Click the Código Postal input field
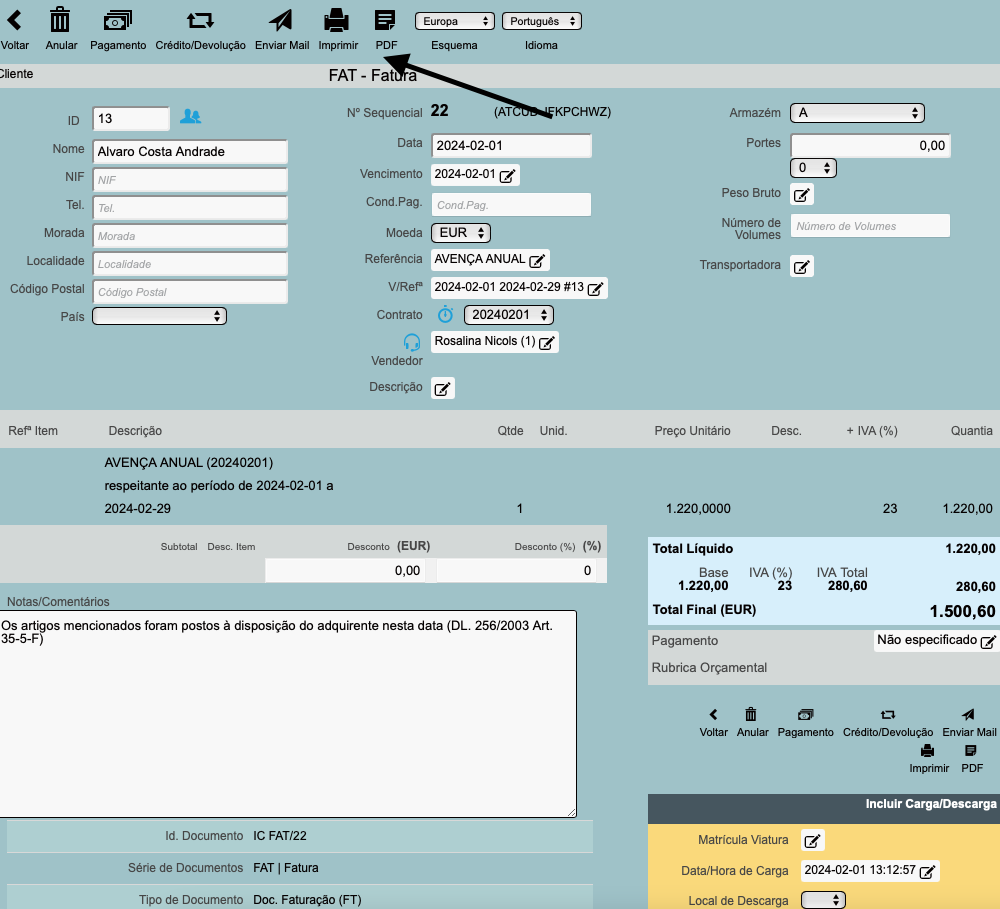1000x909 pixels. (190, 292)
